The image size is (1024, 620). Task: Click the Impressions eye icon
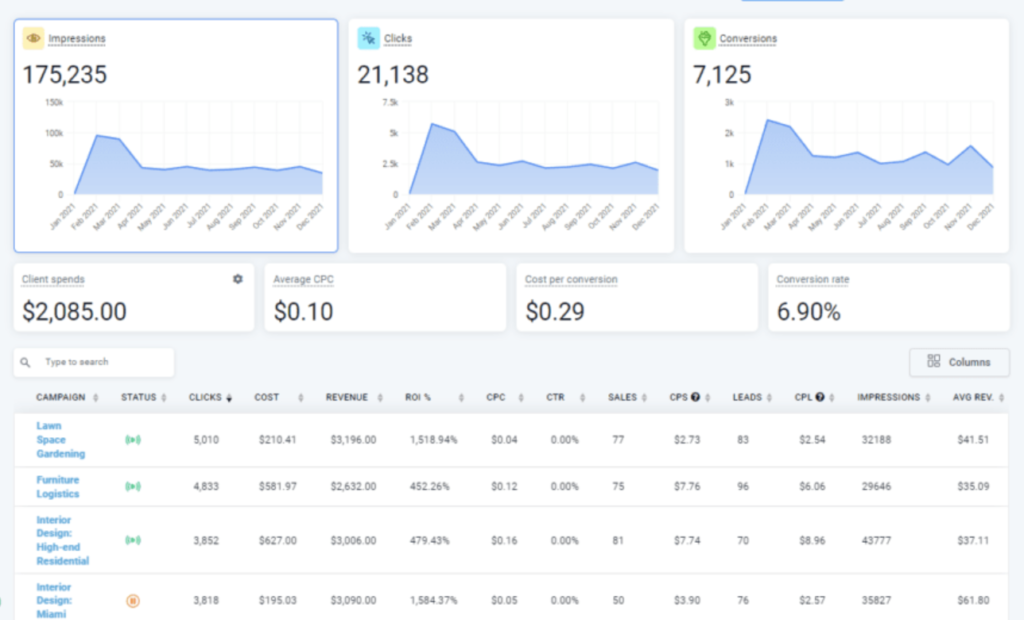31,37
